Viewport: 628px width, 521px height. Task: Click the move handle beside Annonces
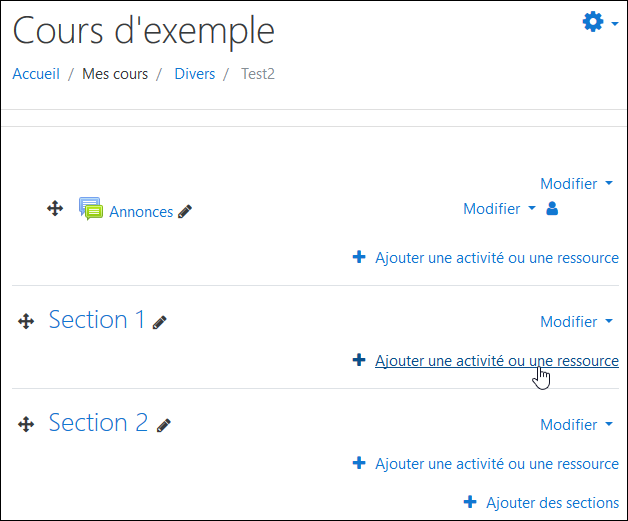pyautogui.click(x=55, y=209)
